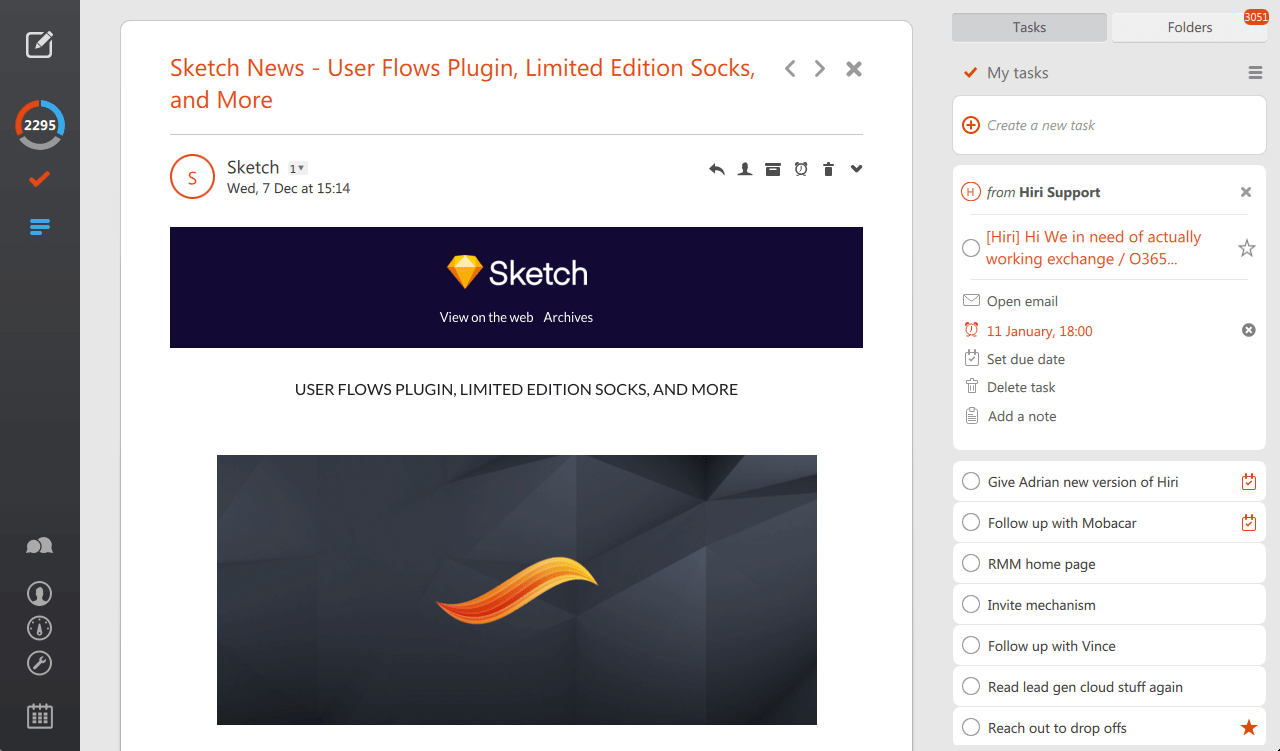1280x751 pixels.
Task: Open due date icon for Mobacar task
Action: (1248, 523)
